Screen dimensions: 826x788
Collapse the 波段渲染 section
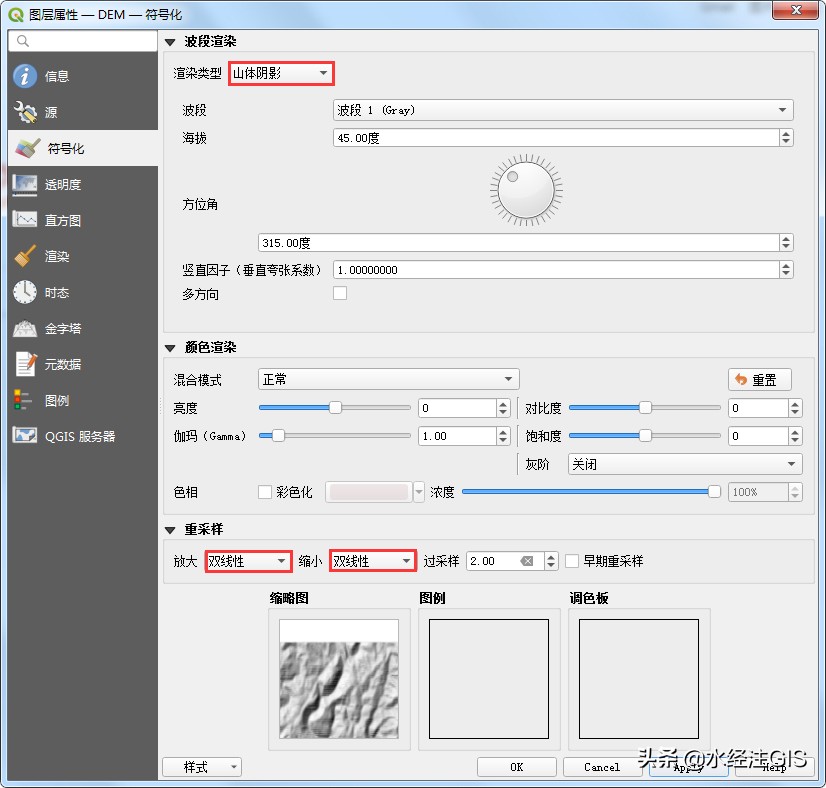click(170, 42)
